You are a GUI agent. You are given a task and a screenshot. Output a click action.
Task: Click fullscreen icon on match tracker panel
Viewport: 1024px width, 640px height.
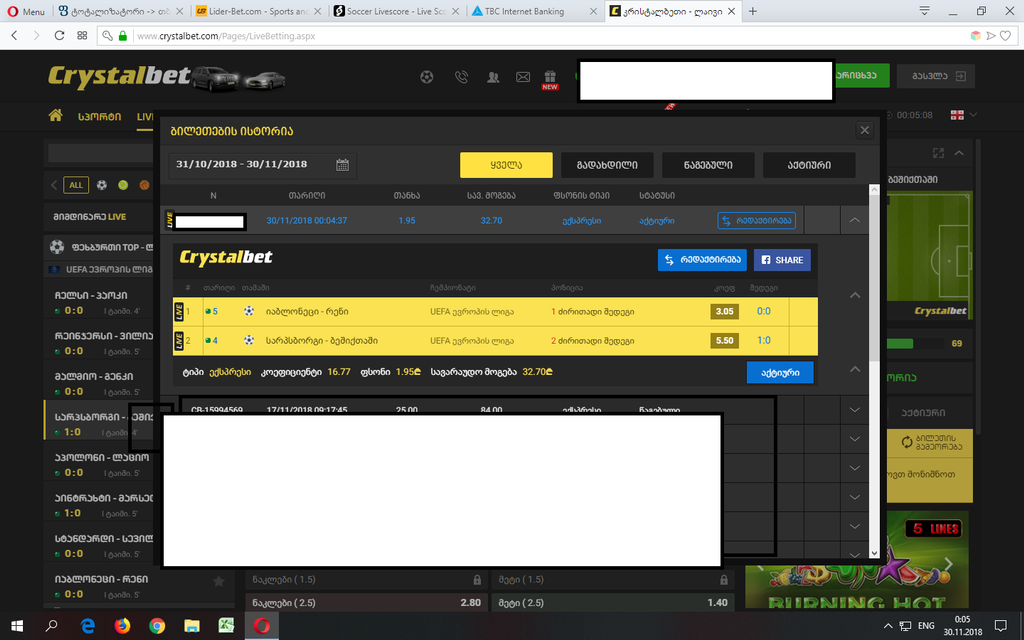[938, 153]
